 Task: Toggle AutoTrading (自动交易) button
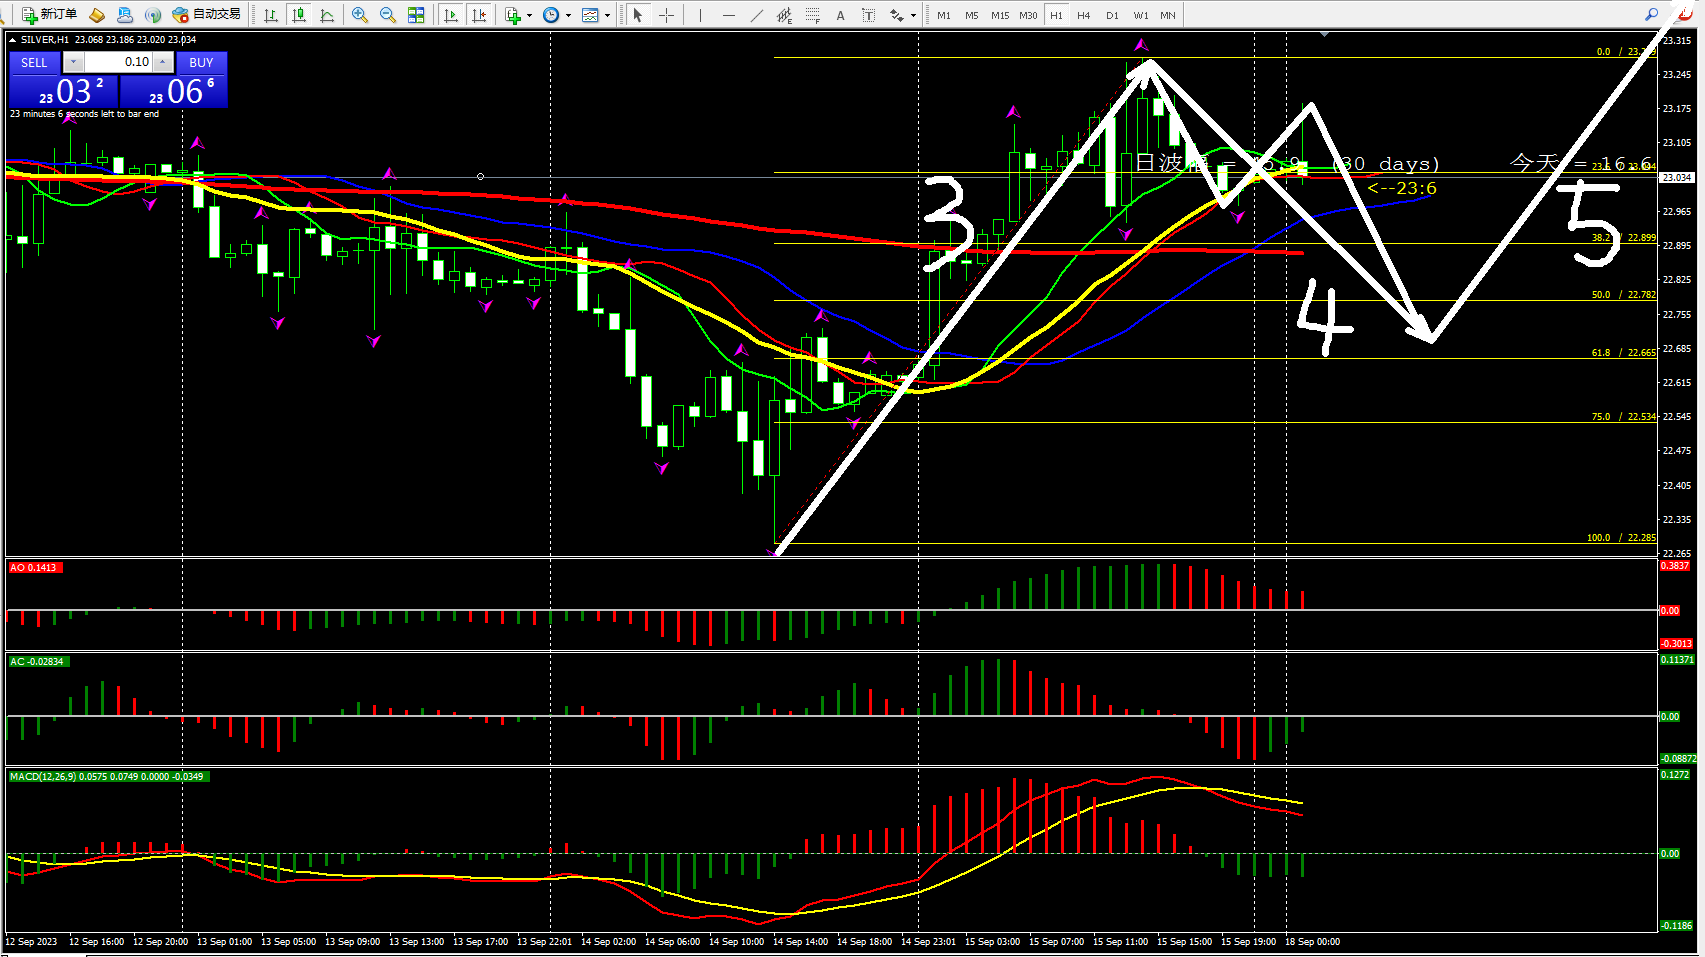pyautogui.click(x=207, y=15)
